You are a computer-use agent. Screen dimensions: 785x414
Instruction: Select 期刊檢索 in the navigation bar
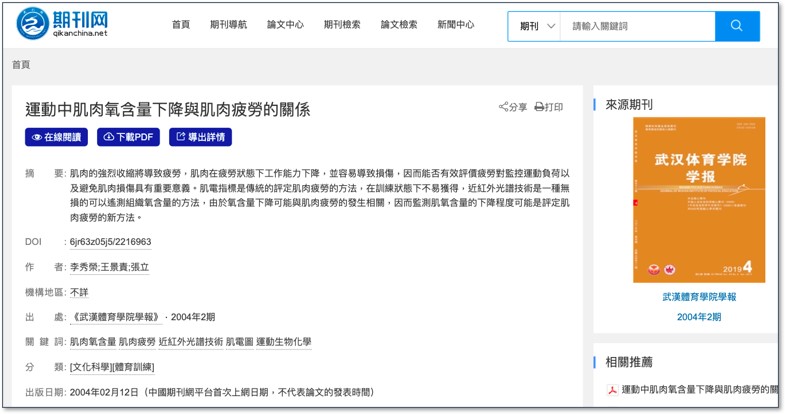point(342,25)
